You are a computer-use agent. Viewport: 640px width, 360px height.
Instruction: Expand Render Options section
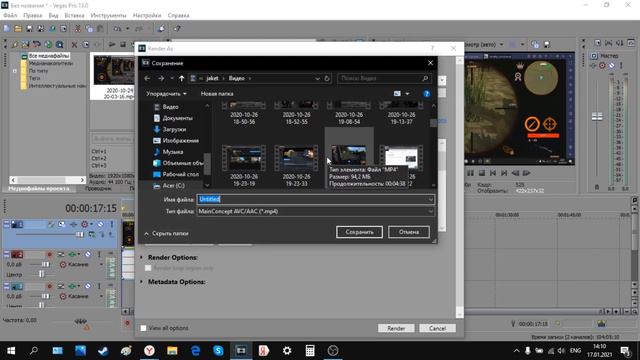142,258
